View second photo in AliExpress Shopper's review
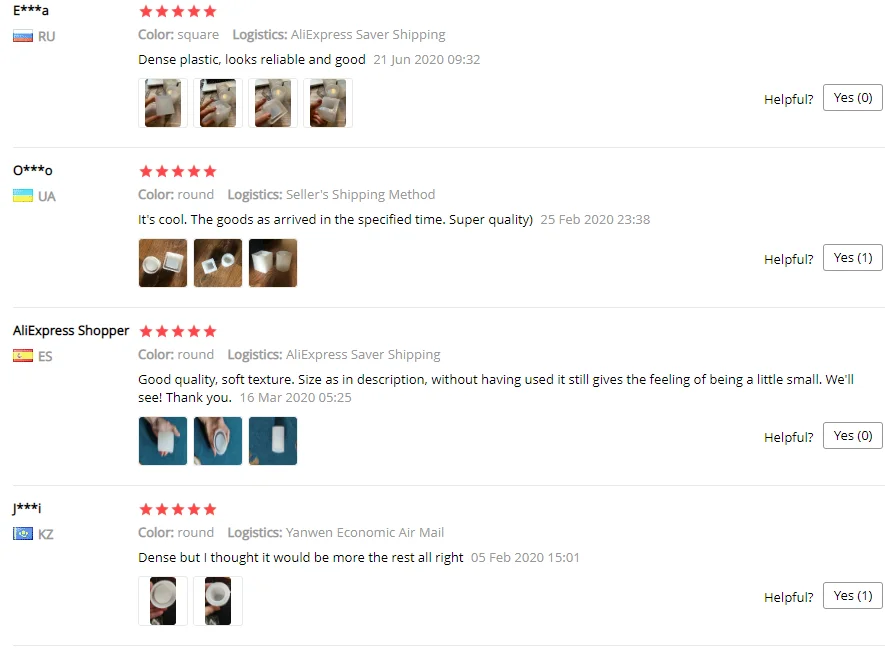The height and width of the screenshot is (650, 885). (218, 441)
